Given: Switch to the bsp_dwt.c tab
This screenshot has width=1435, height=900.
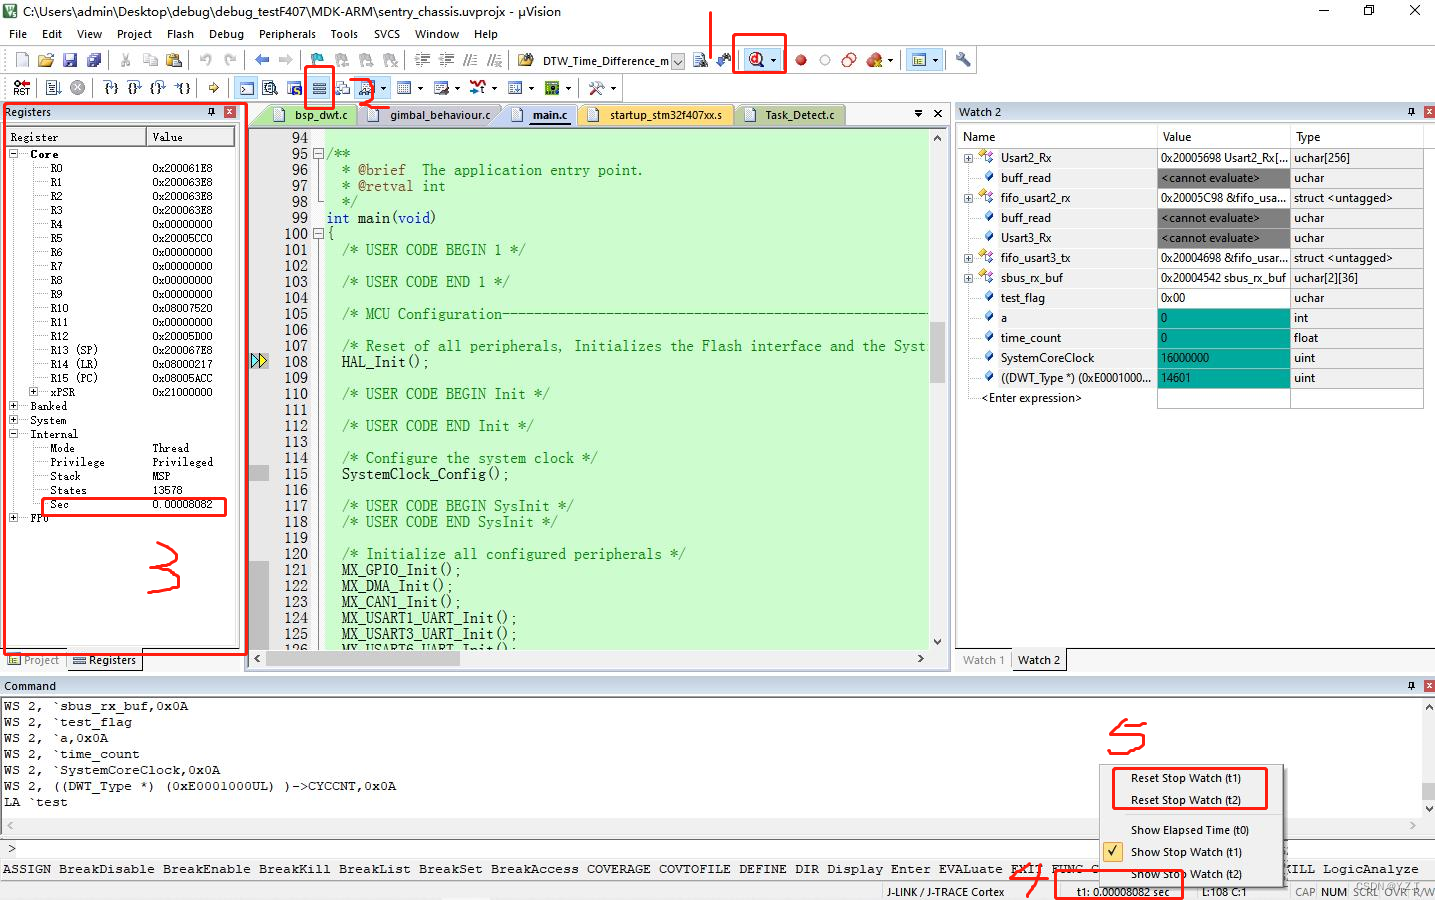Looking at the screenshot, I should coord(310,115).
